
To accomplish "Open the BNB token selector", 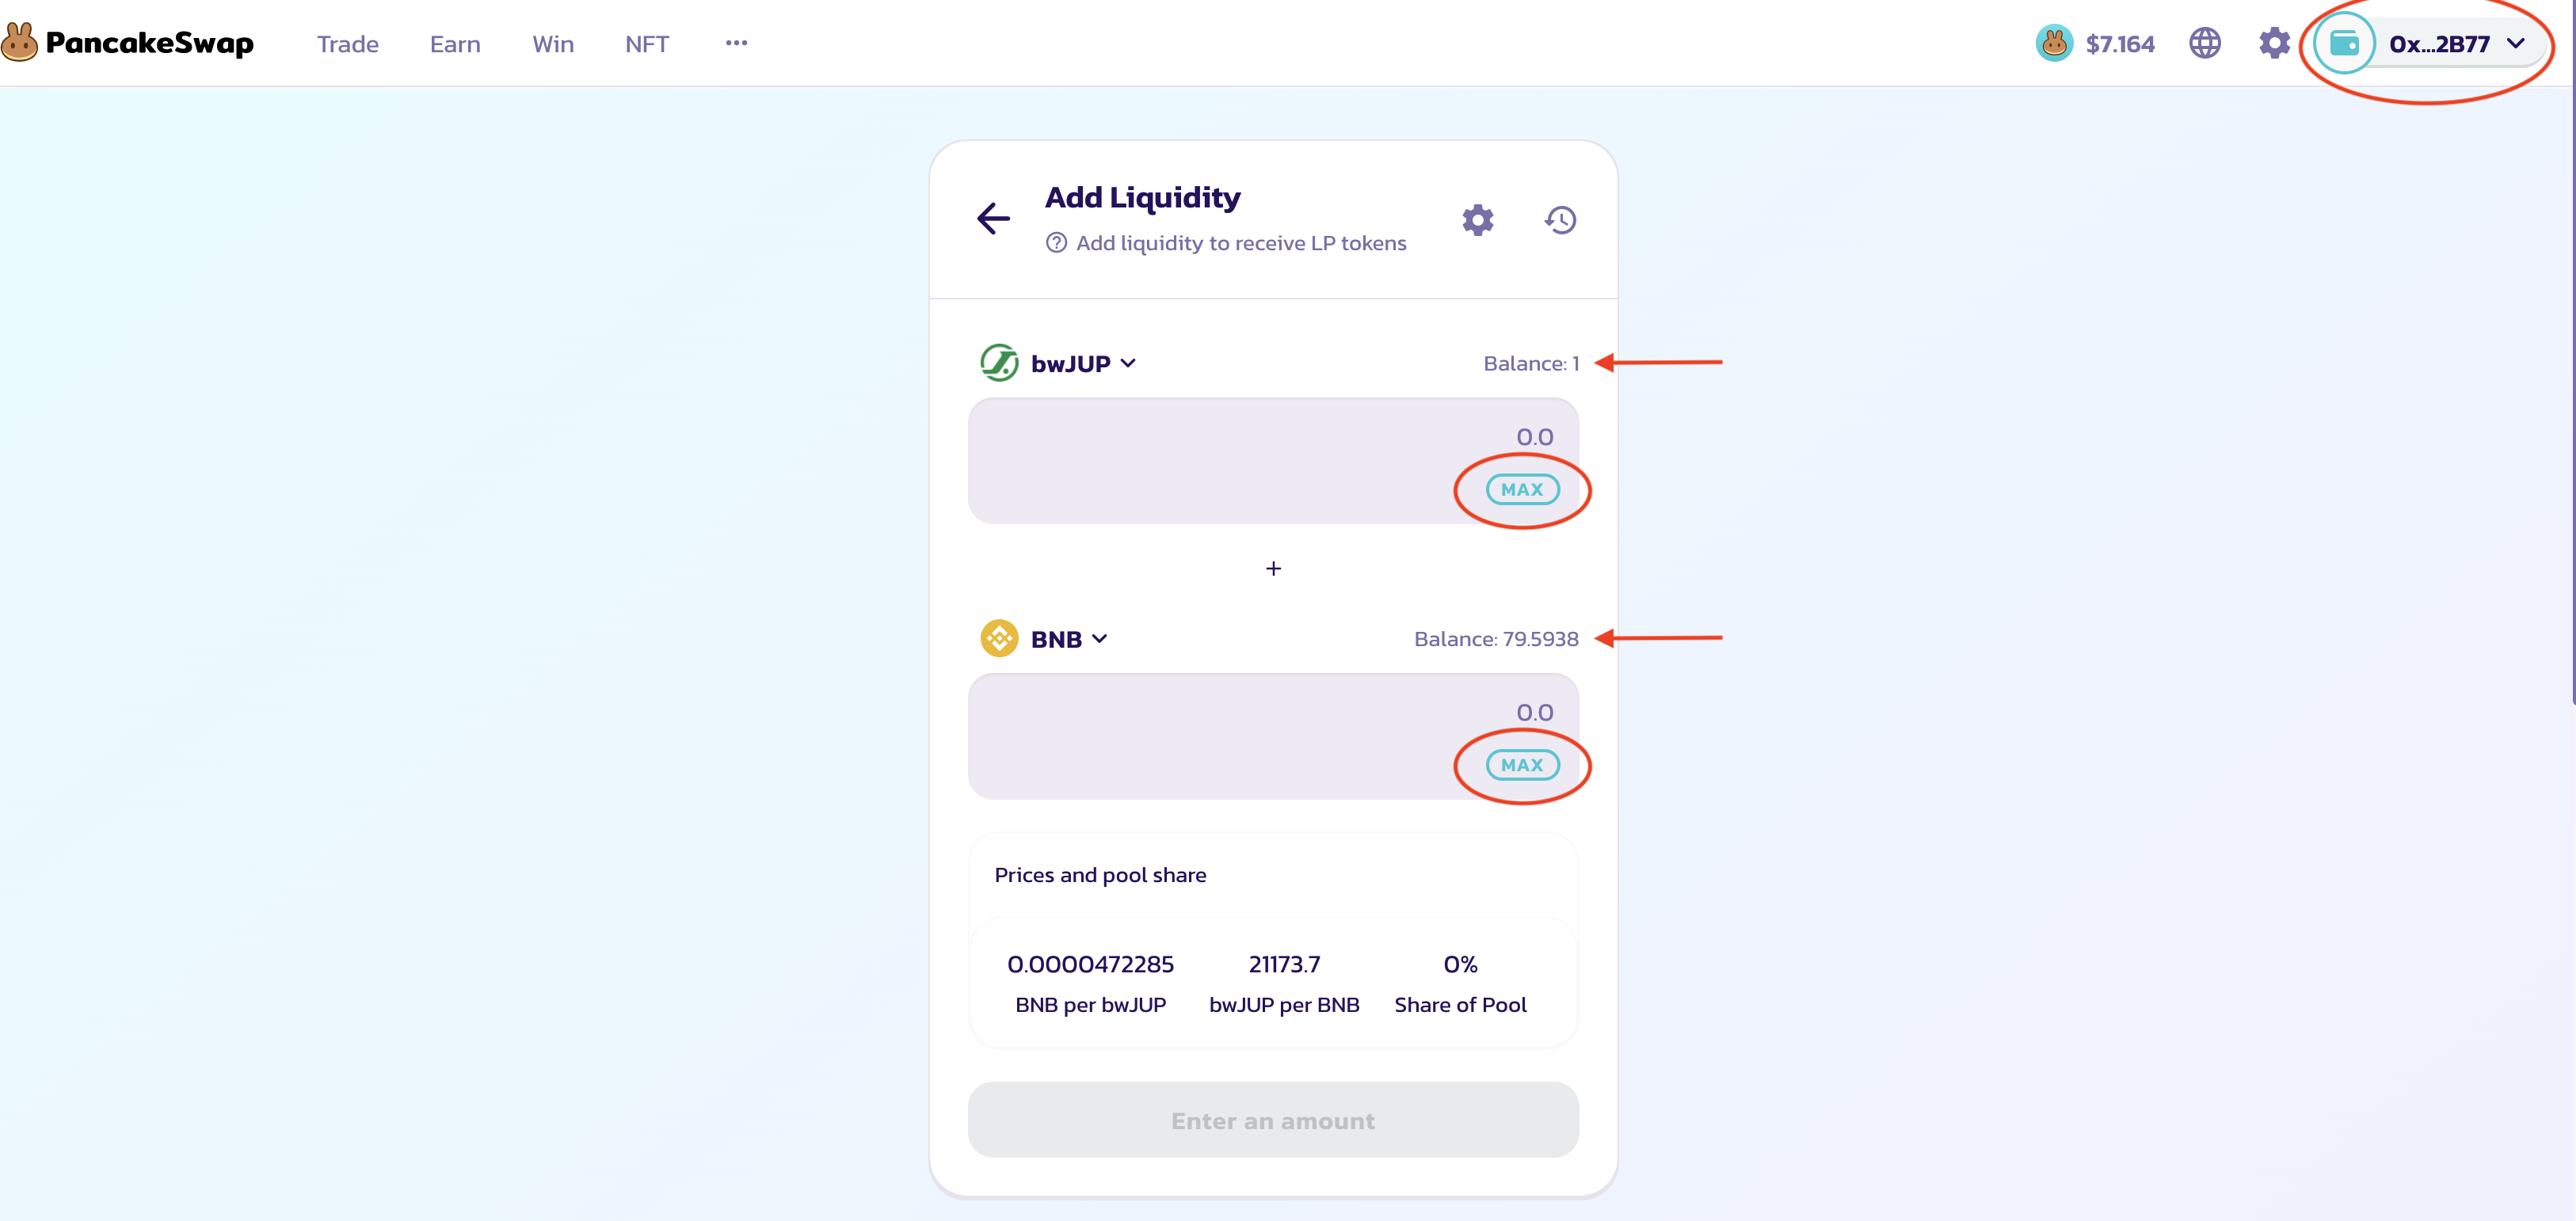I will point(1044,638).
